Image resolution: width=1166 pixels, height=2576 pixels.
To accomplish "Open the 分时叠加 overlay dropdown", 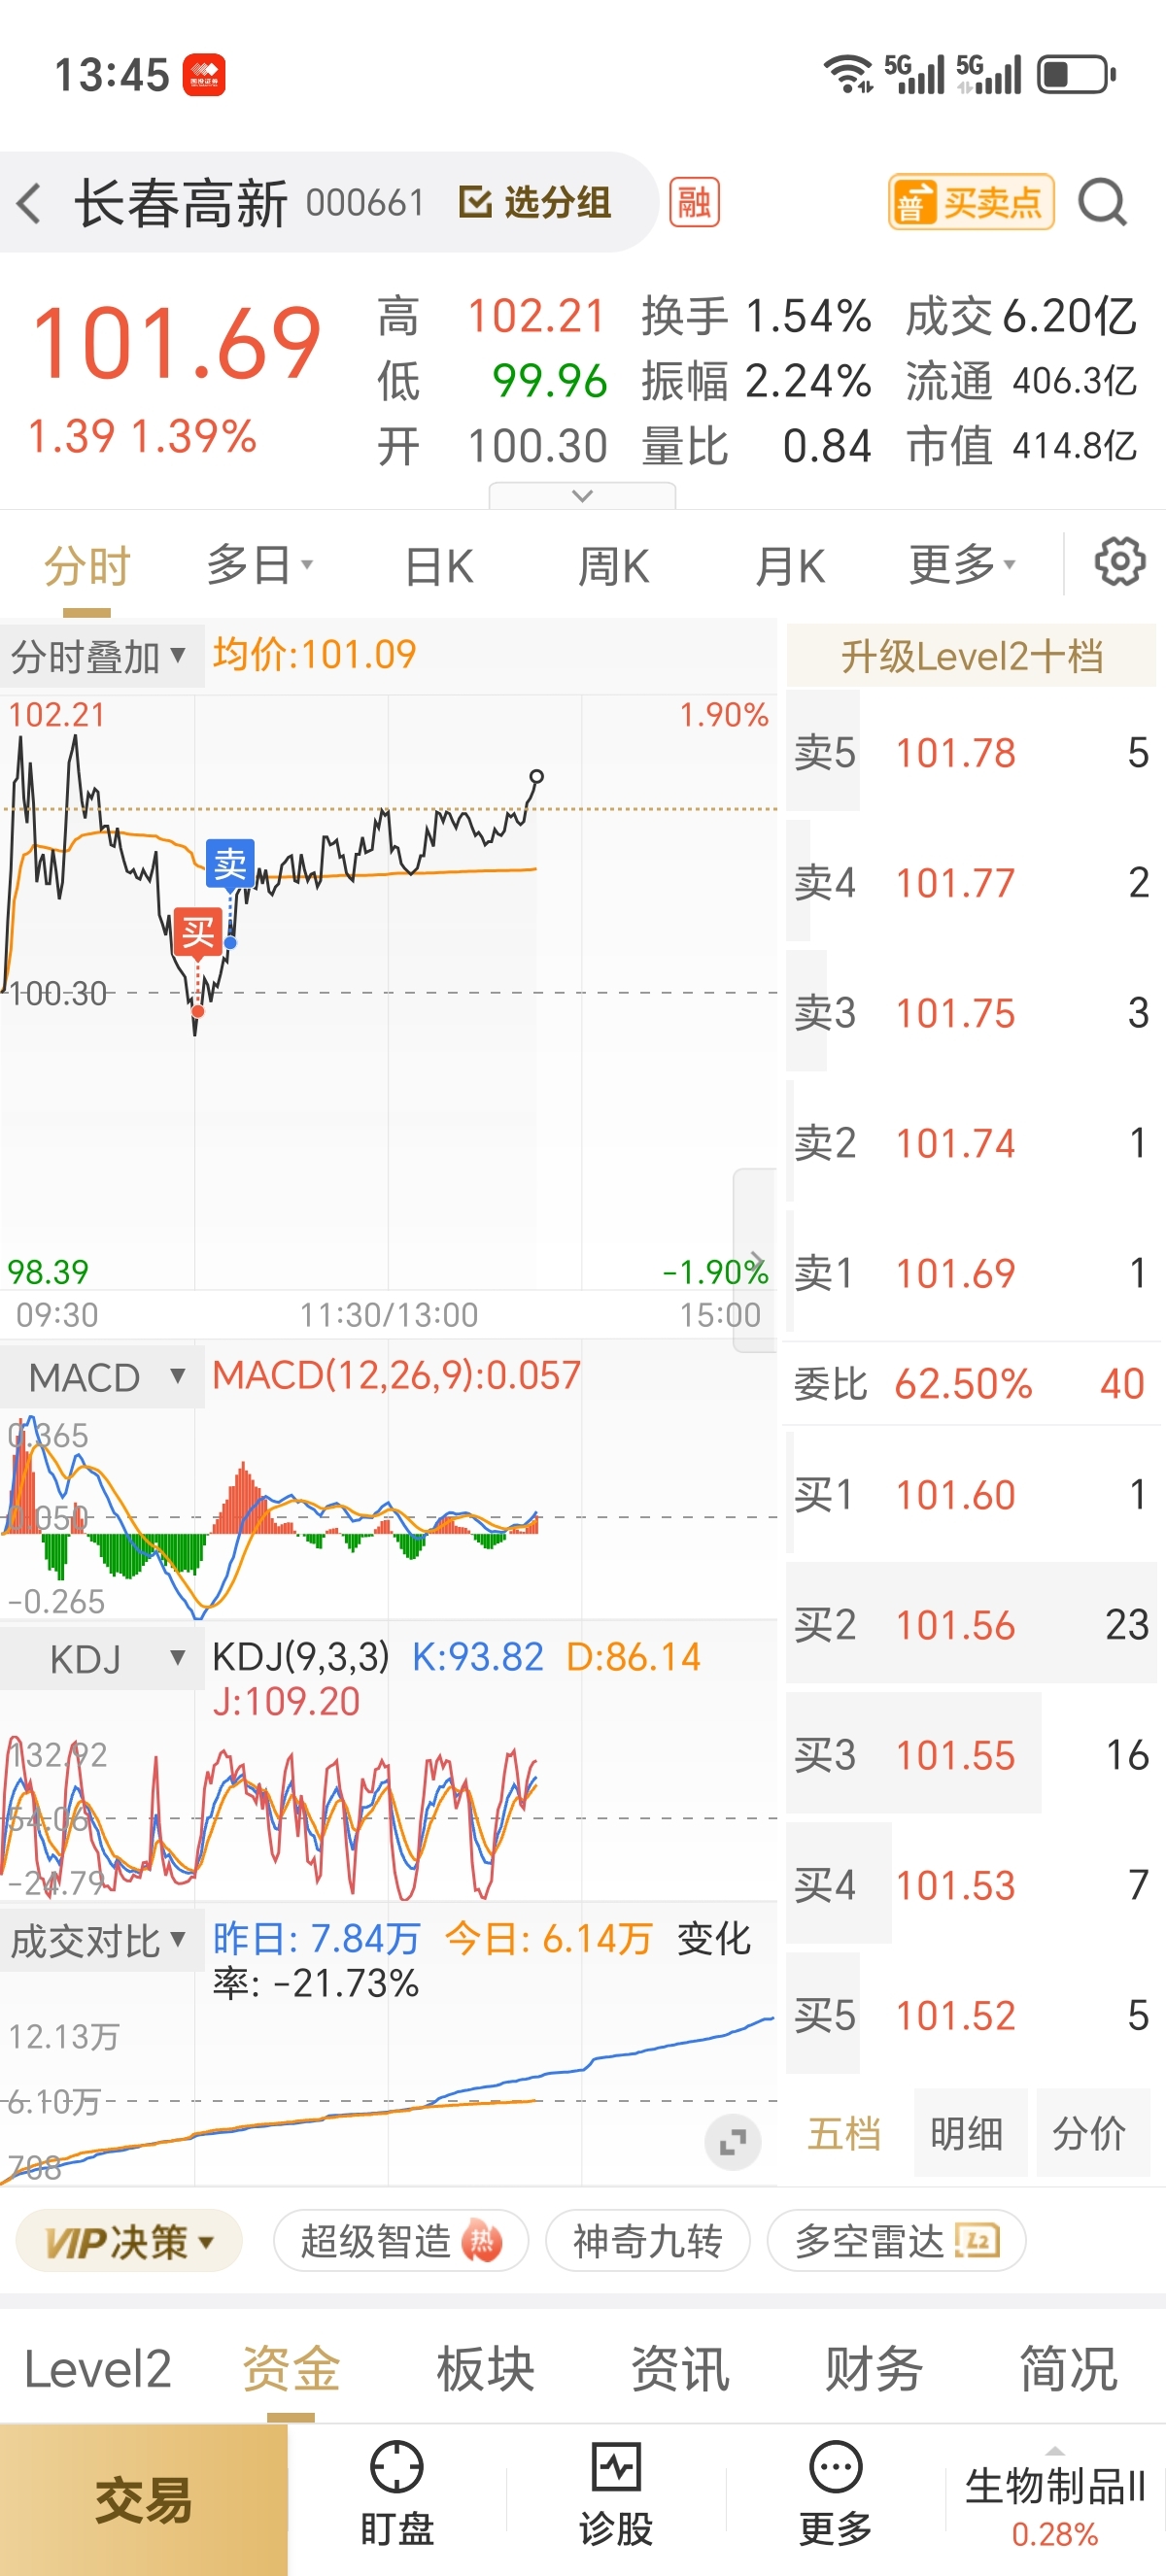I will click(x=100, y=656).
